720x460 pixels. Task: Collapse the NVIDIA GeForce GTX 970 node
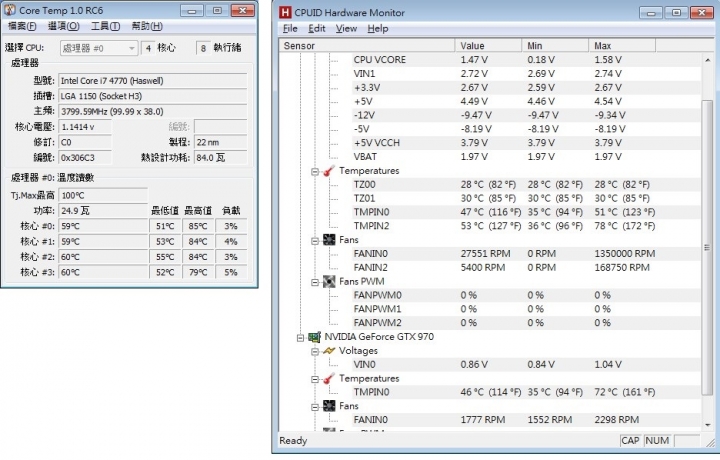(x=300, y=338)
